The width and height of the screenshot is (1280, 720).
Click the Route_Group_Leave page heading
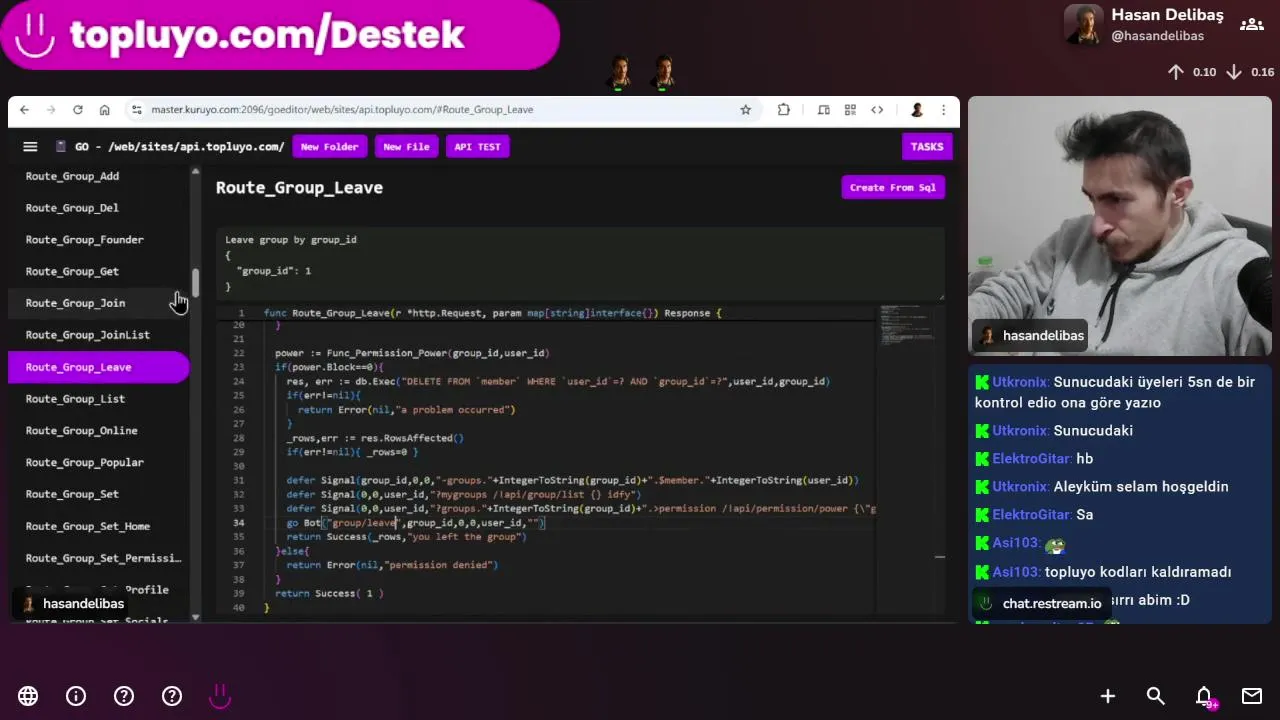point(299,188)
